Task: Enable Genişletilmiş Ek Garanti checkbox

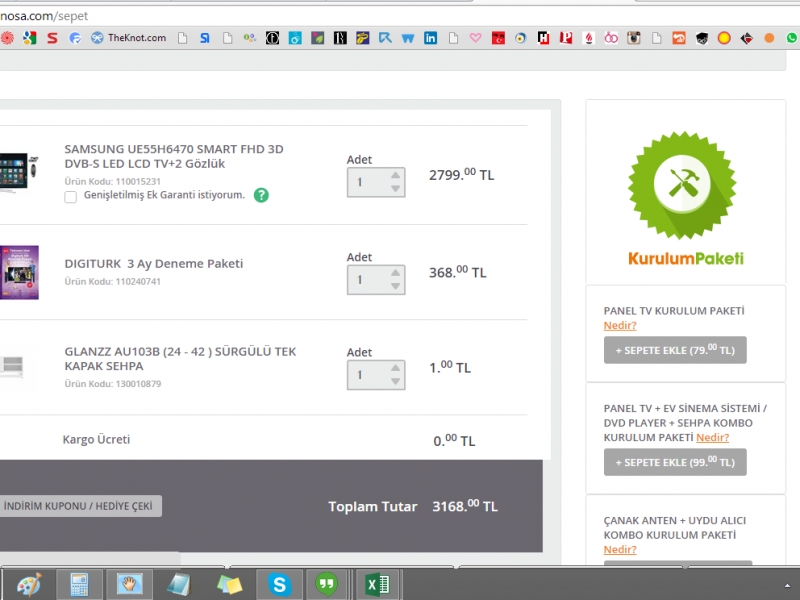Action: click(70, 196)
